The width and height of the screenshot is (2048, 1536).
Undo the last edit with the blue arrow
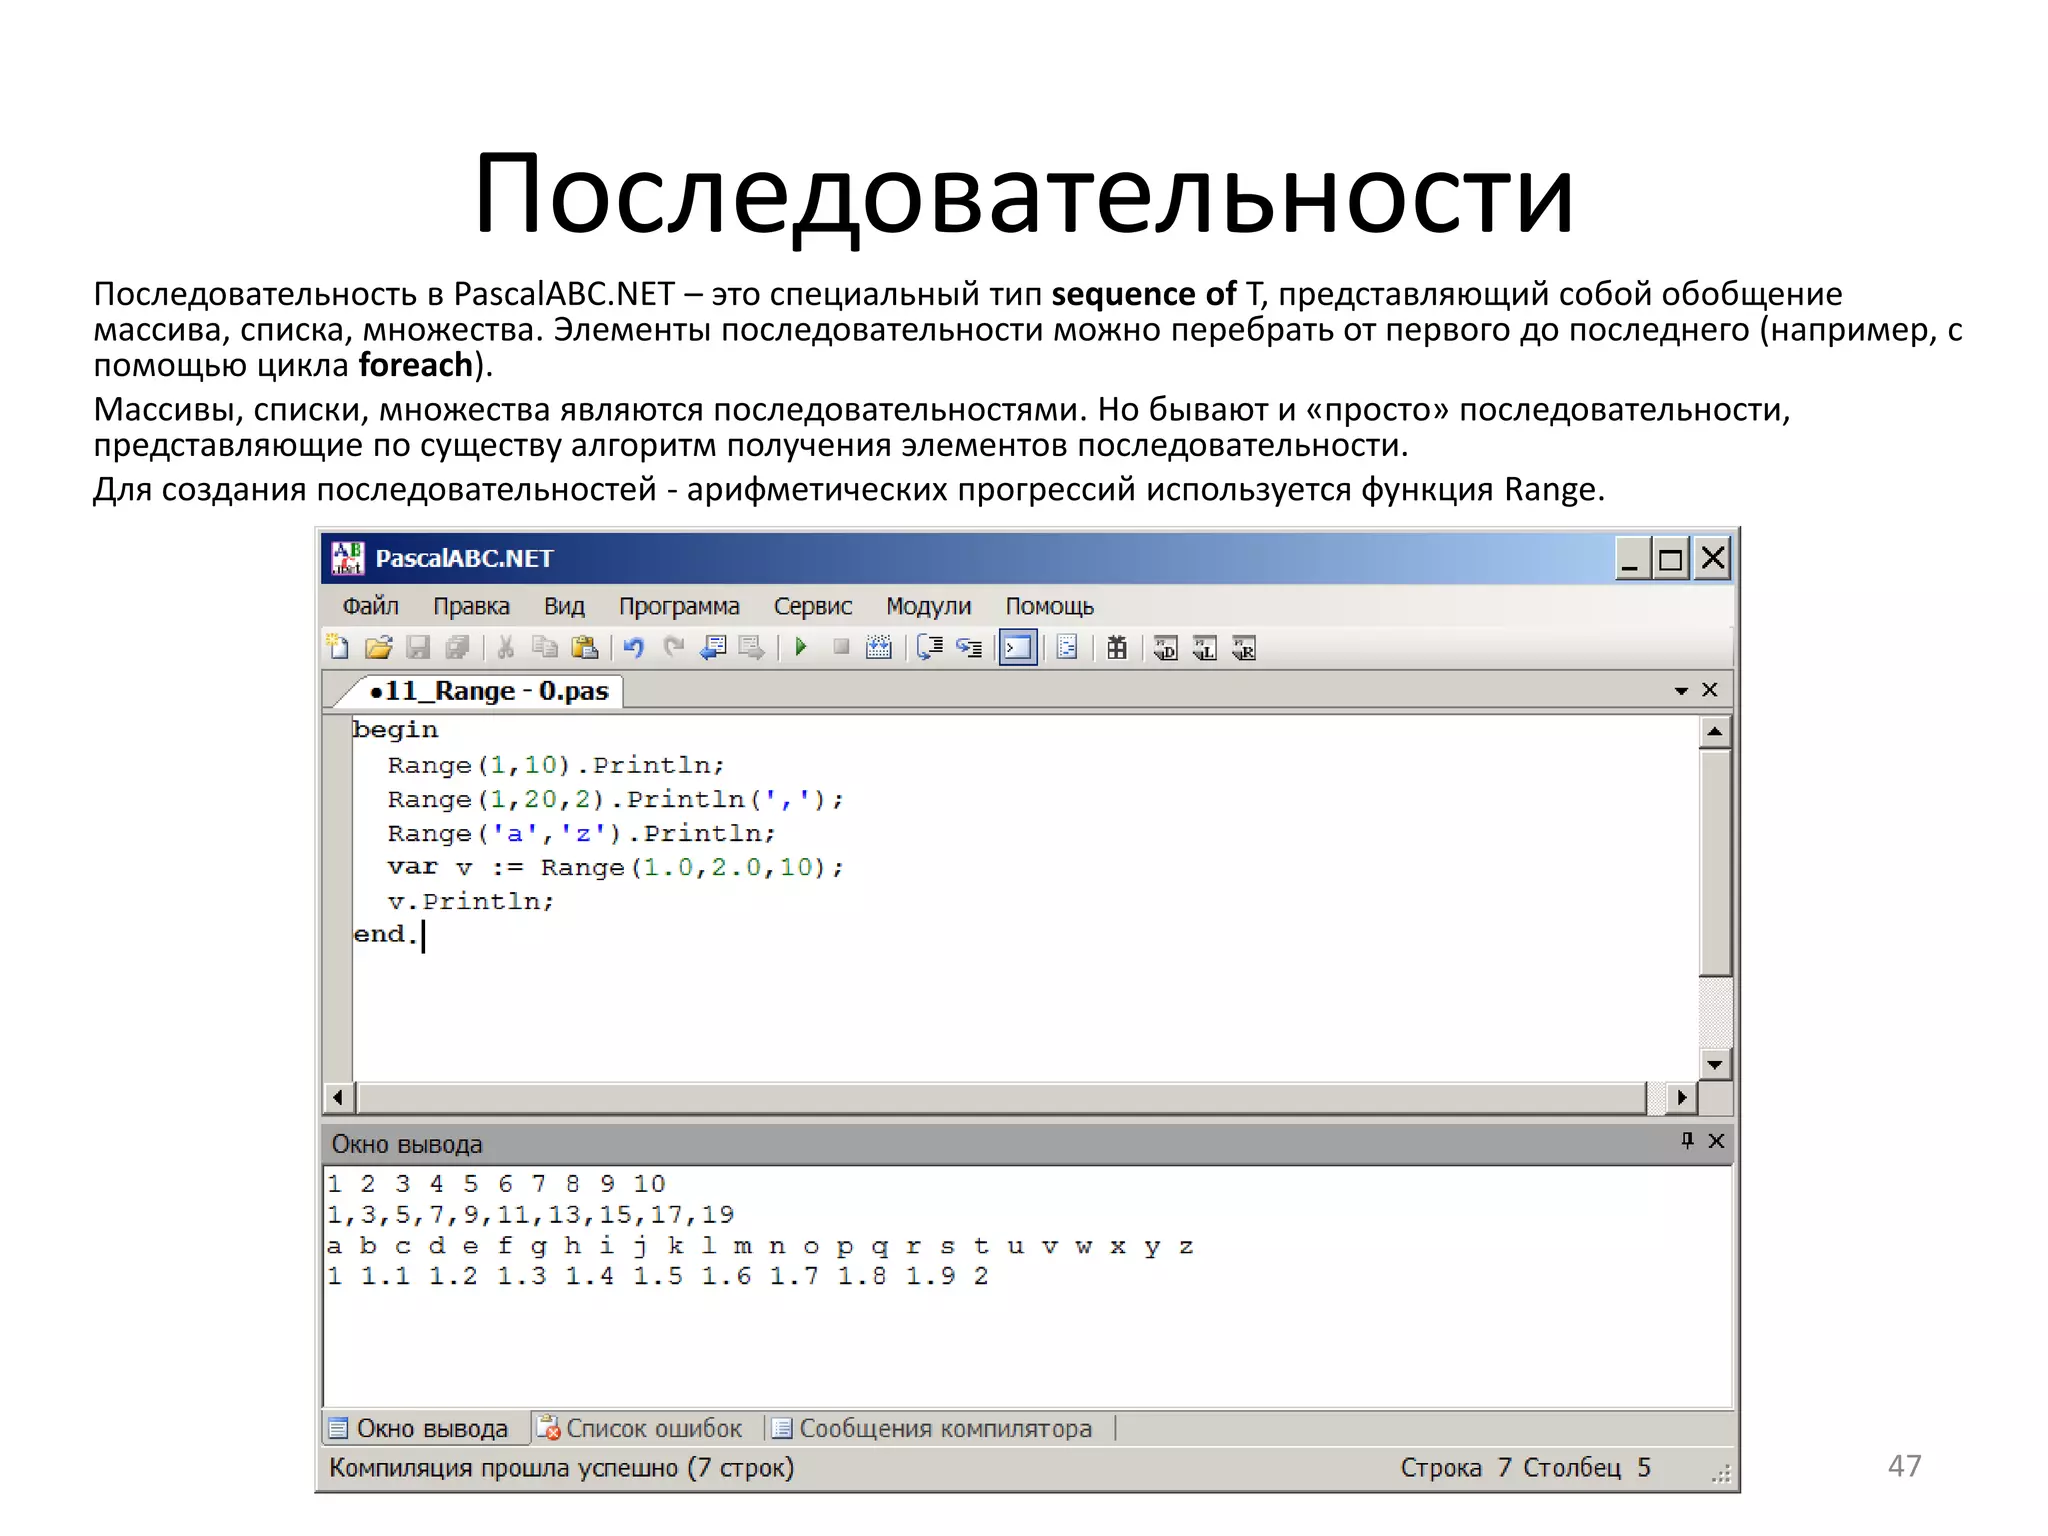(x=634, y=648)
